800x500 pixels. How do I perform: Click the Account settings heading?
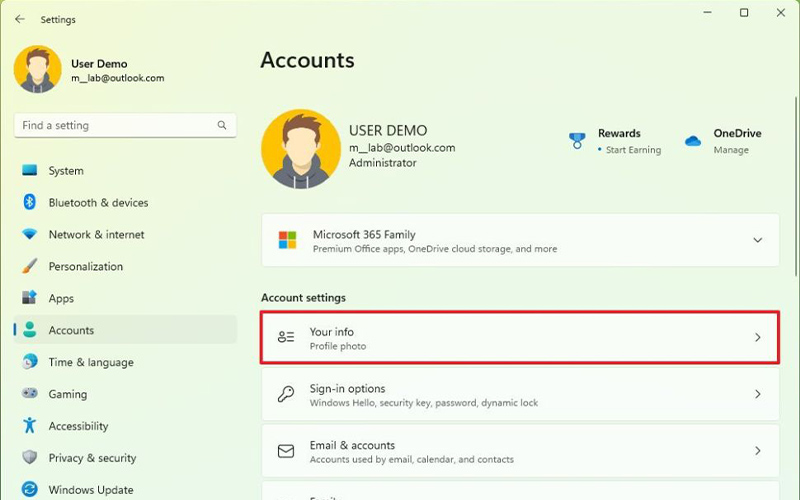(x=303, y=297)
